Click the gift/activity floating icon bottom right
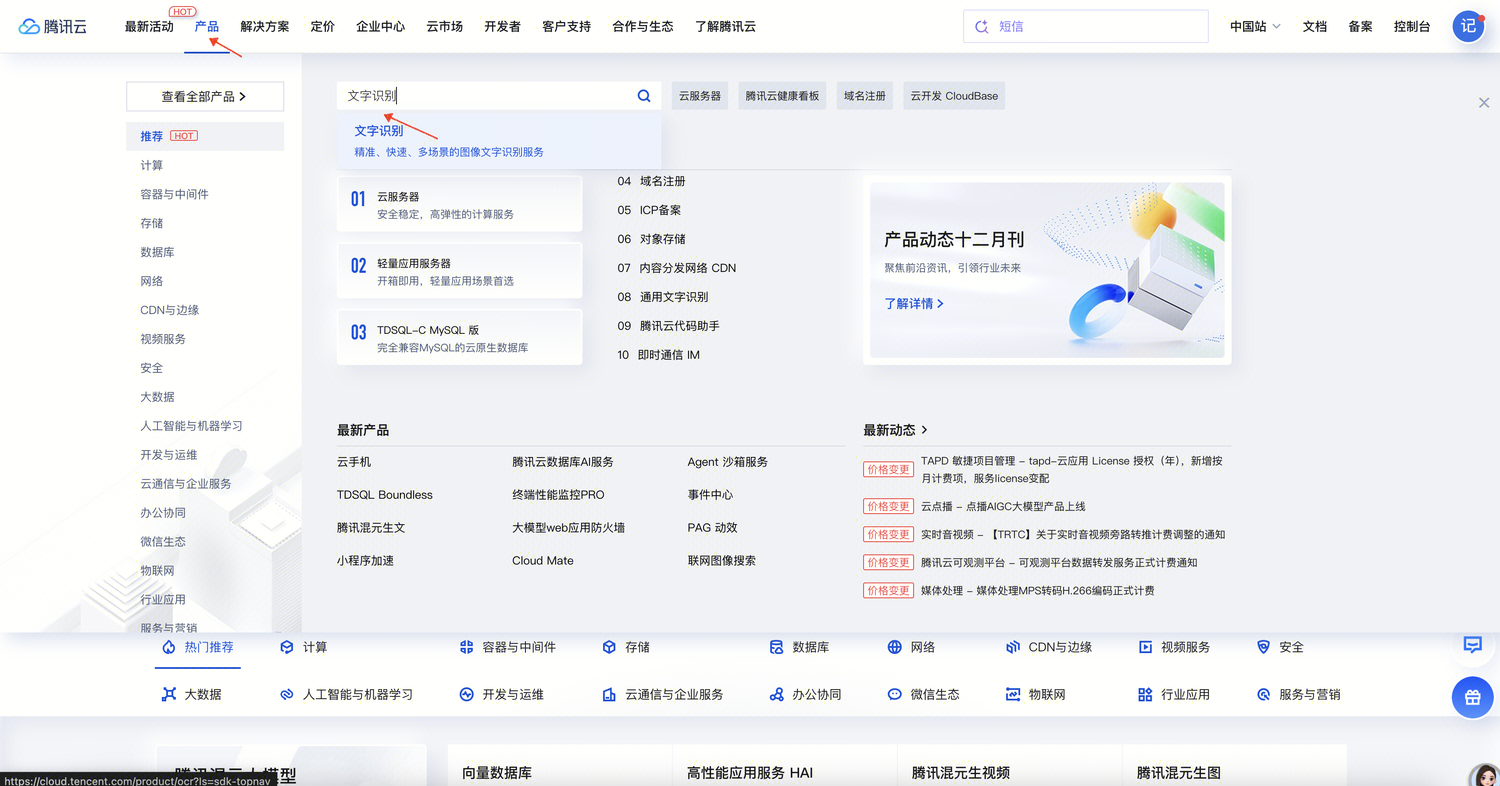Viewport: 1500px width, 786px height. tap(1472, 697)
